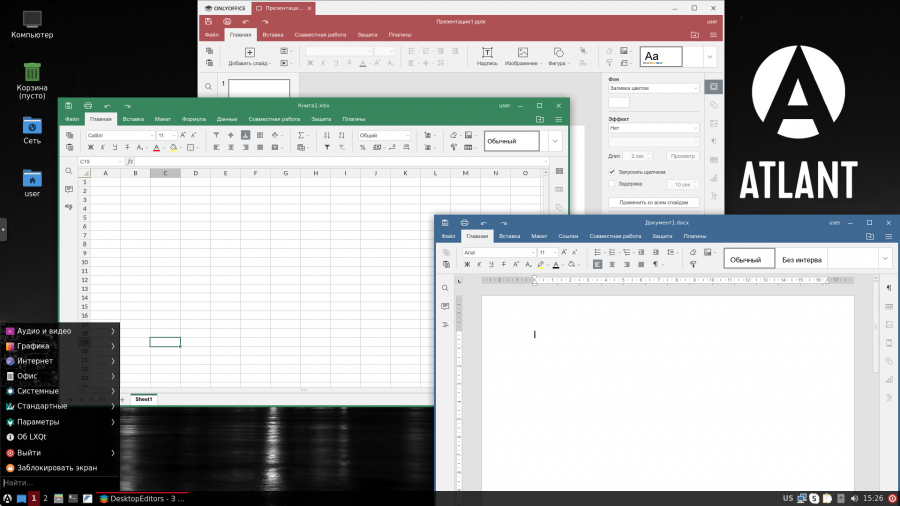Print the document in the blue window
This screenshot has height=506, width=900.
click(x=464, y=223)
